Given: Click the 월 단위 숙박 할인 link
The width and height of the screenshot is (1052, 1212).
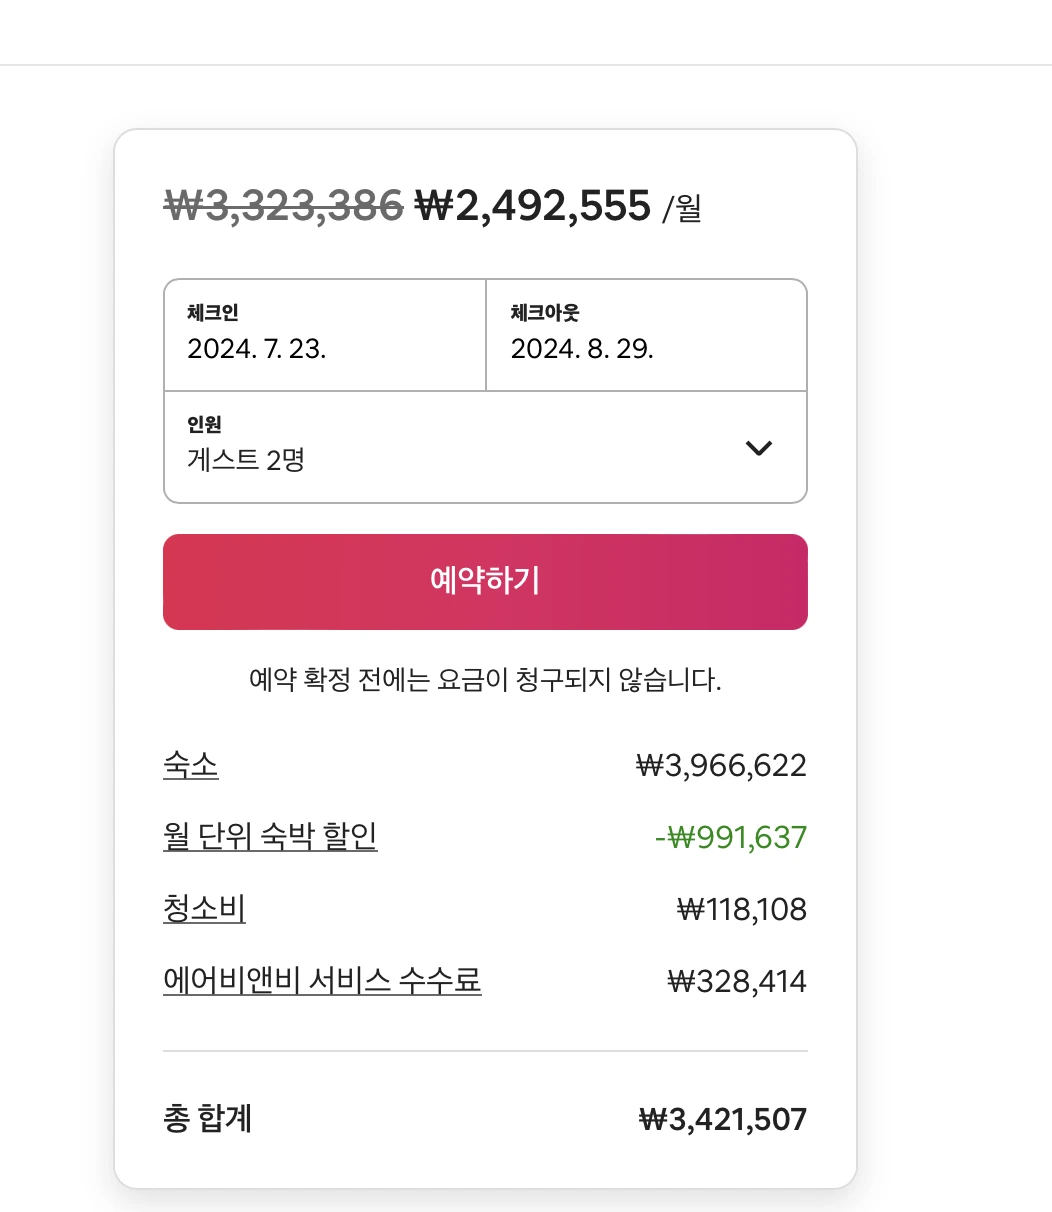Looking at the screenshot, I should coord(270,836).
